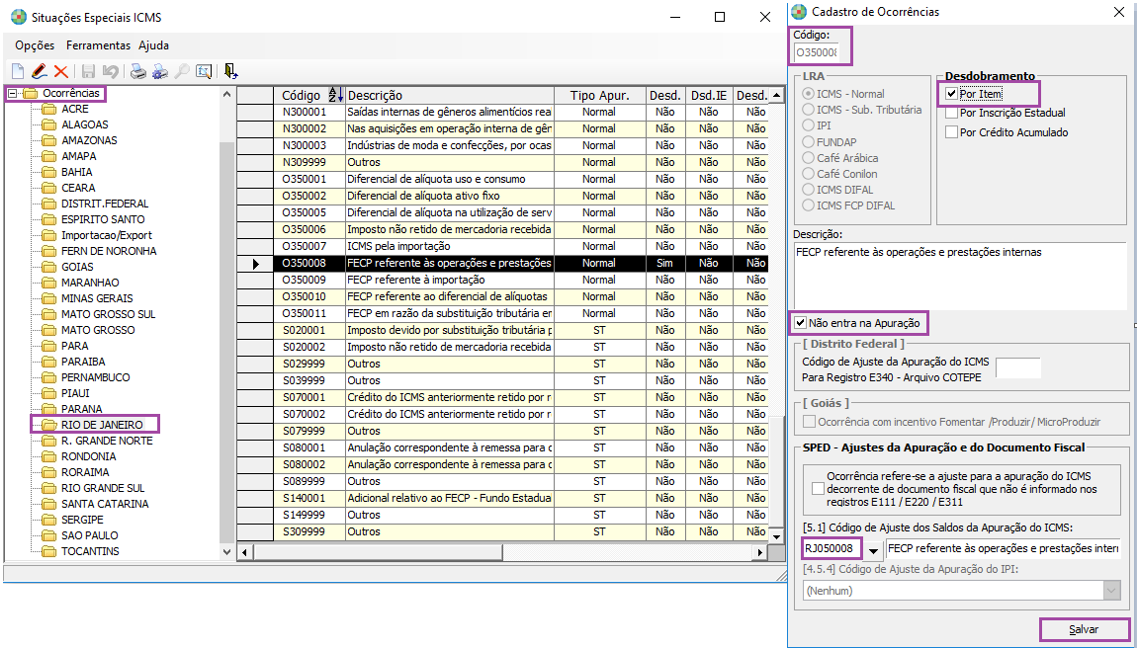Select the ICMS - Normal radio button
The width and height of the screenshot is (1137, 651).
(x=809, y=94)
